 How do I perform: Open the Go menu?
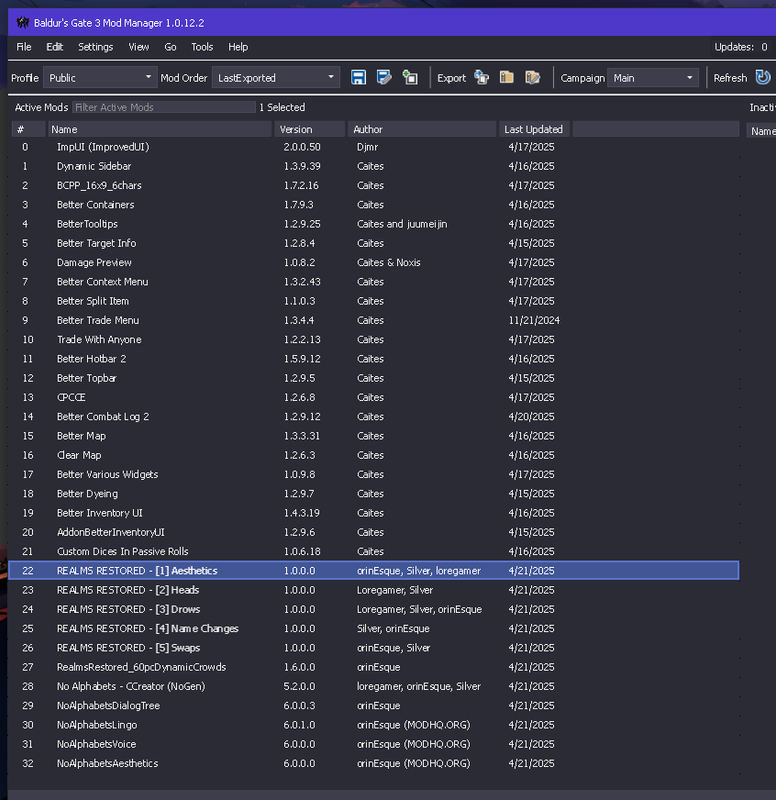[x=170, y=47]
